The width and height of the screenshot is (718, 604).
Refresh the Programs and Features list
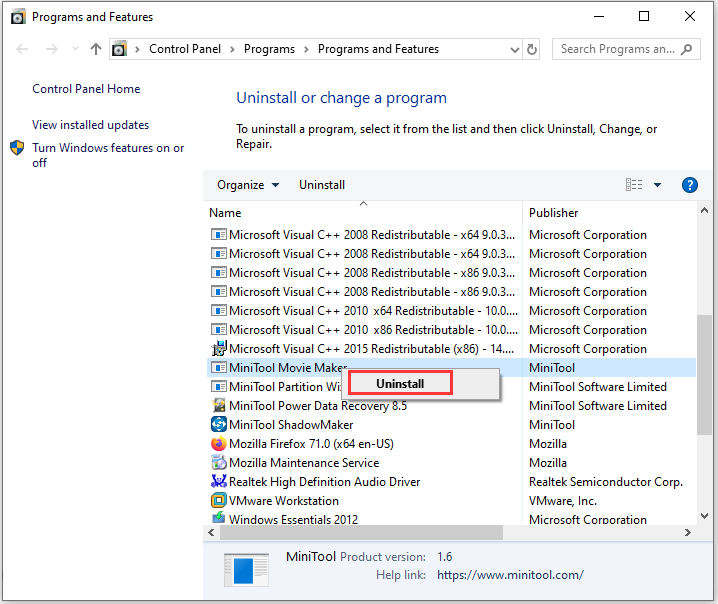[532, 49]
